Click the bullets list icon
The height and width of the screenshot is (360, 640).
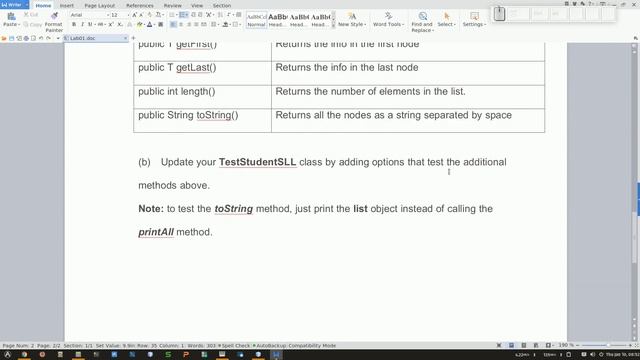coord(173,15)
